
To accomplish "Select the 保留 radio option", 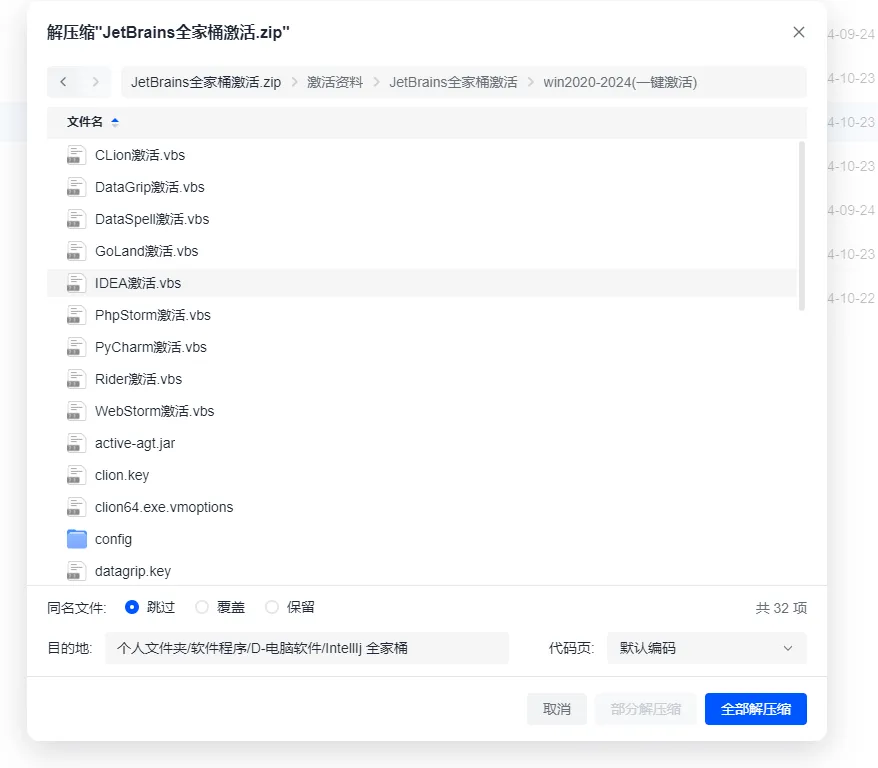I will point(272,607).
